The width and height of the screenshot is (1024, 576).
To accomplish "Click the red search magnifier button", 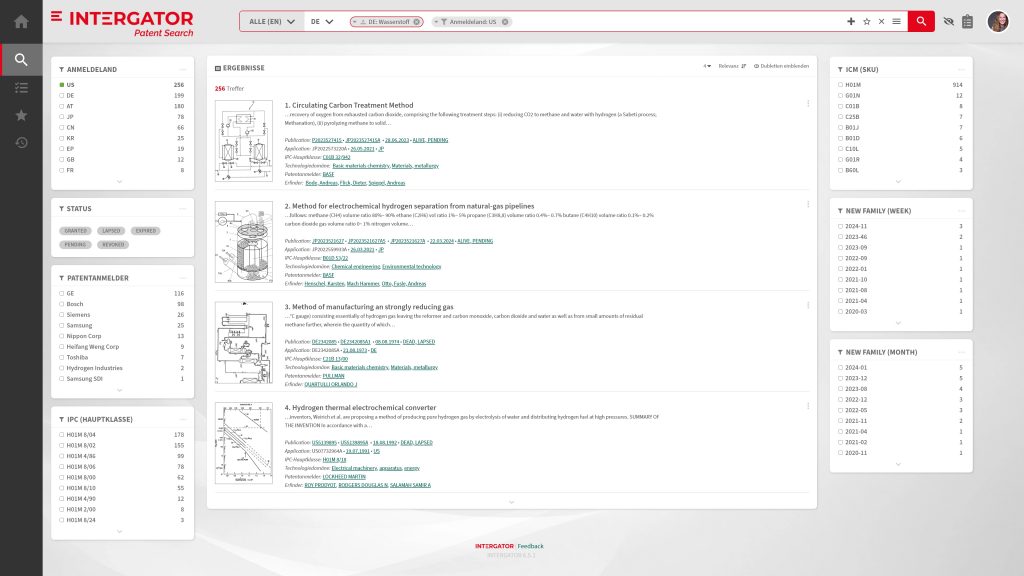I will point(920,21).
